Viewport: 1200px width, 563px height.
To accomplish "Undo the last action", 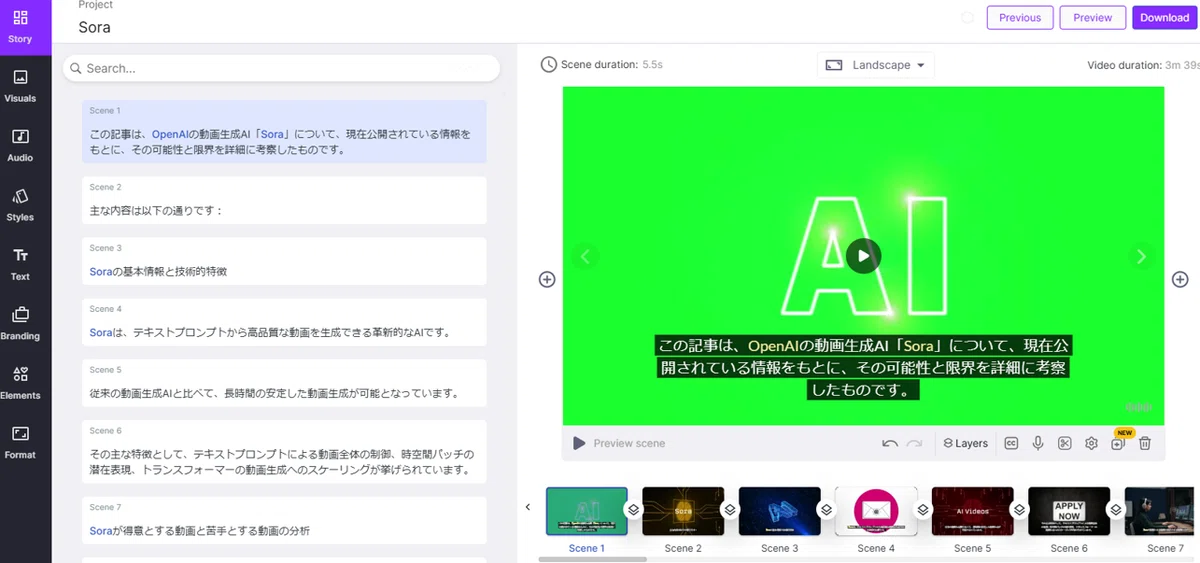I will (890, 443).
